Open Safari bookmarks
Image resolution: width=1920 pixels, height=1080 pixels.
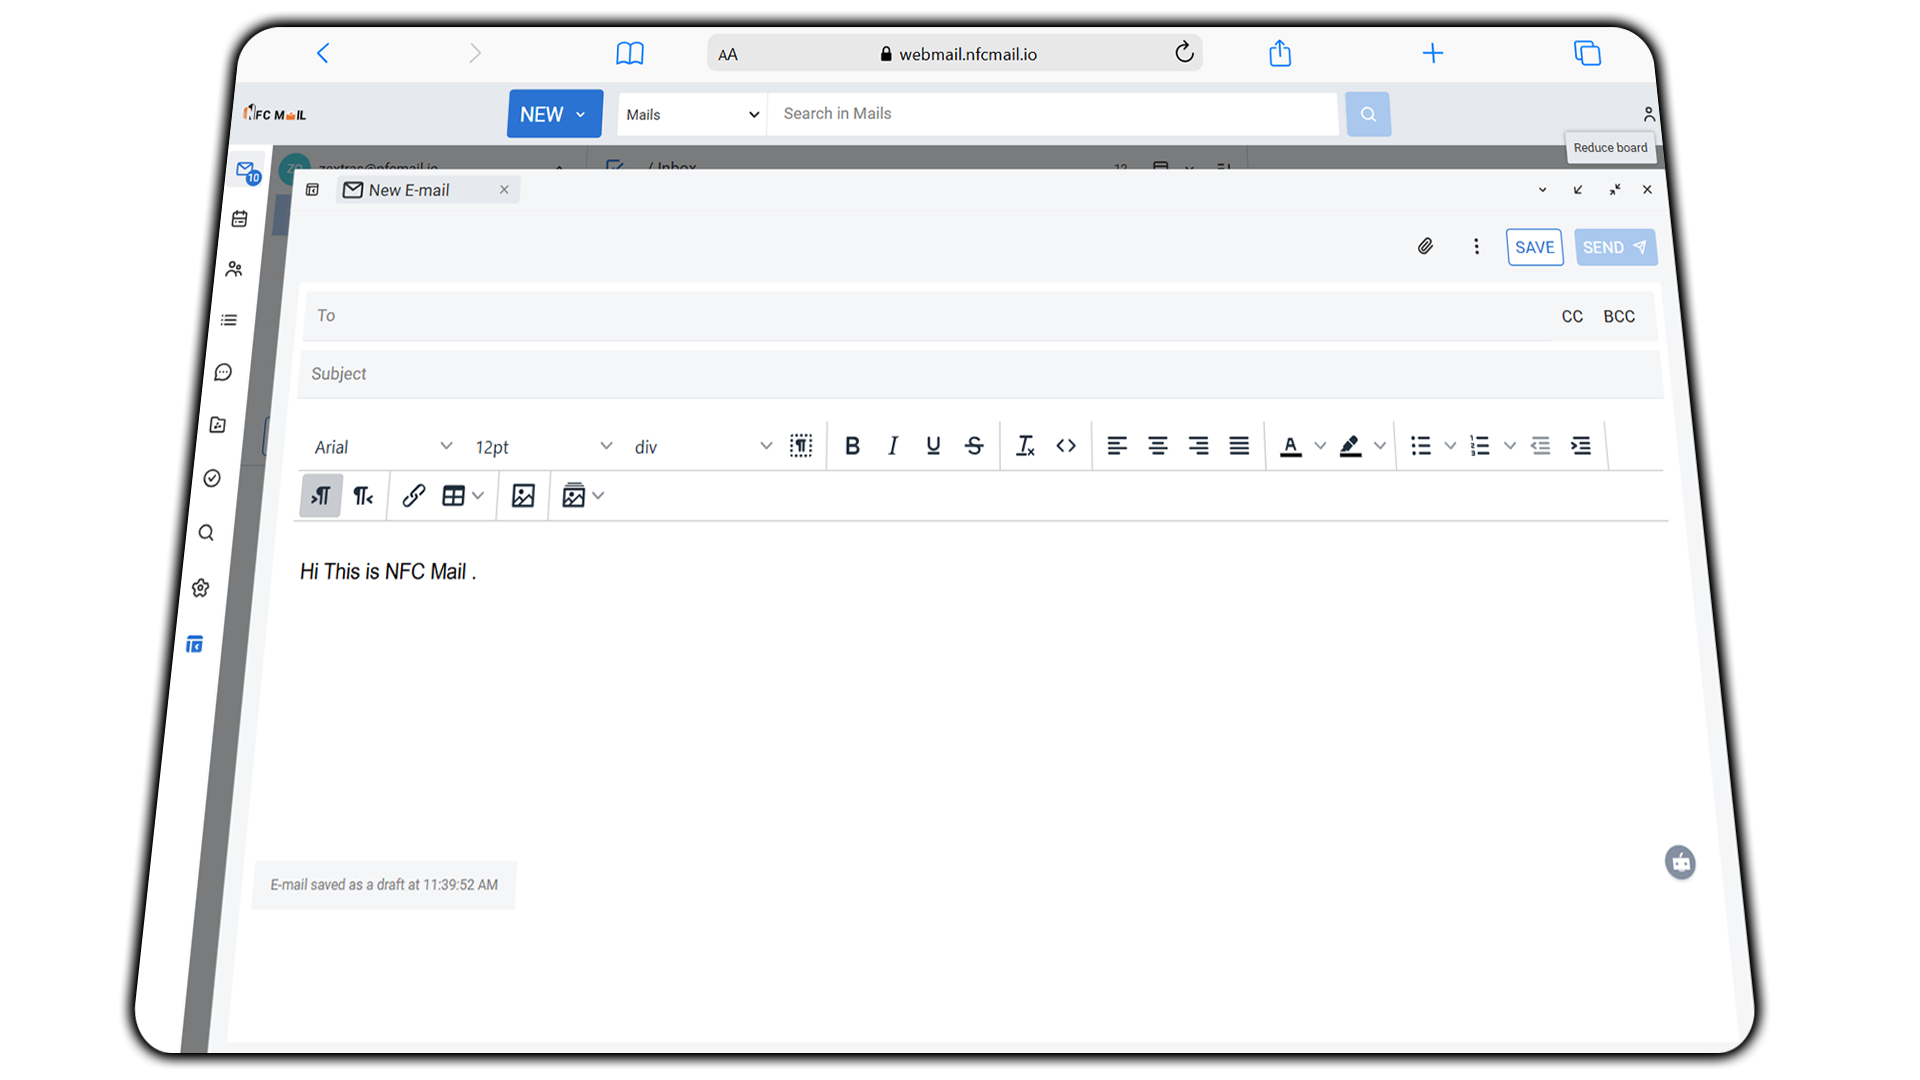click(630, 53)
